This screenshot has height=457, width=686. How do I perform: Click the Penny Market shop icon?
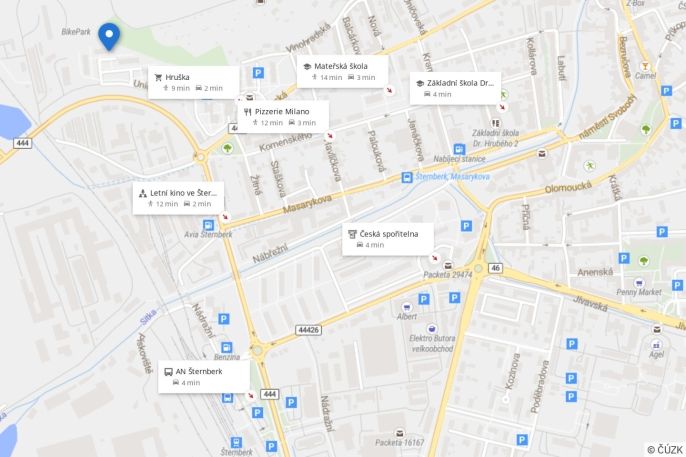[639, 283]
